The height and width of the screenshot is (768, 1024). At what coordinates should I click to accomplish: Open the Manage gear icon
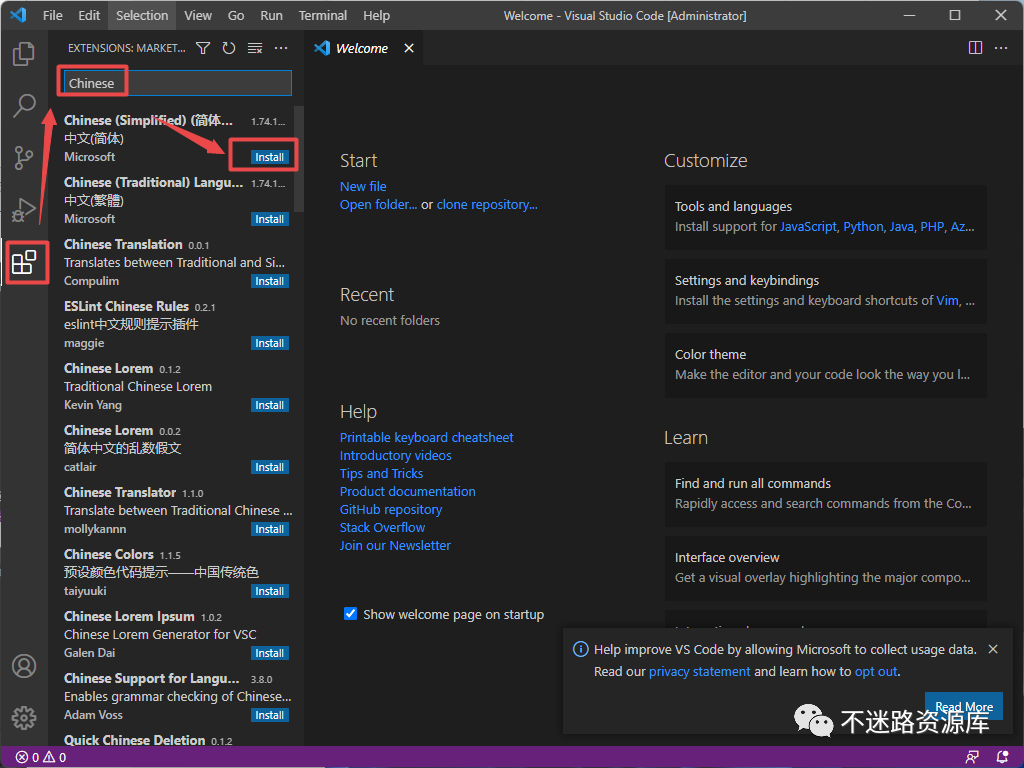(24, 718)
